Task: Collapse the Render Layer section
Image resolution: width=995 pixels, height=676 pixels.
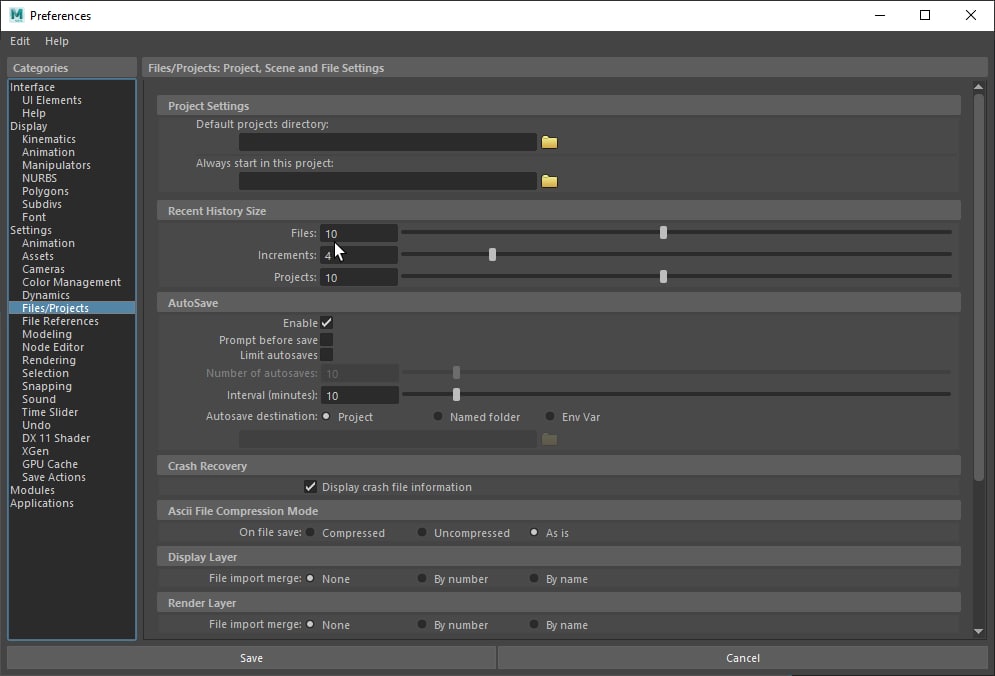Action: (559, 603)
